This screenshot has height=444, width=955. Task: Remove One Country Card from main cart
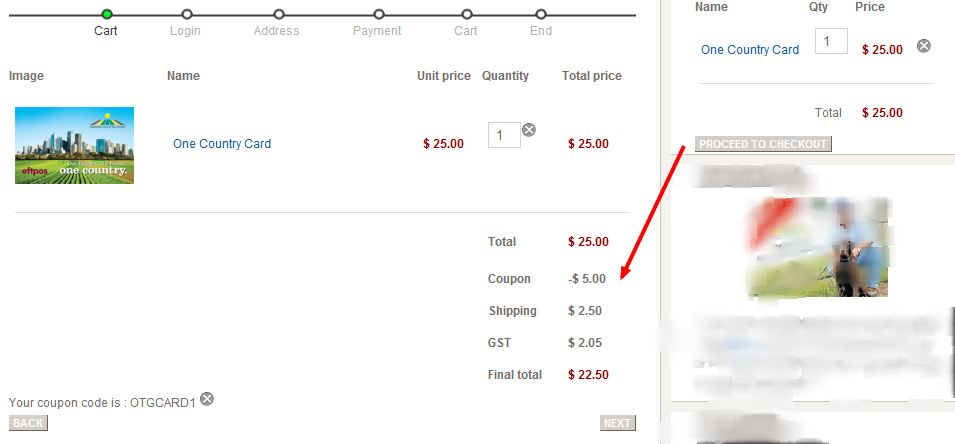point(529,130)
